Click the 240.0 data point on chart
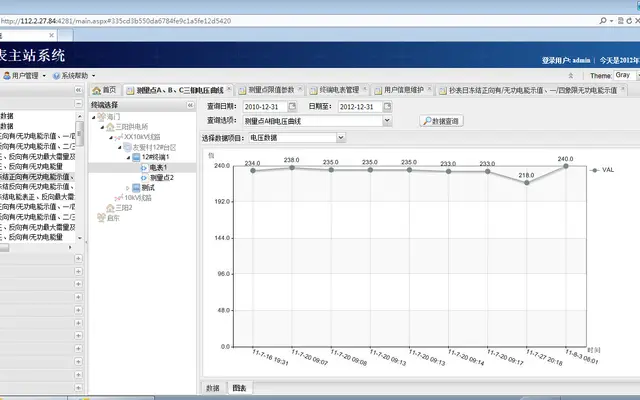Viewport: 640px width, 400px height. tap(566, 166)
